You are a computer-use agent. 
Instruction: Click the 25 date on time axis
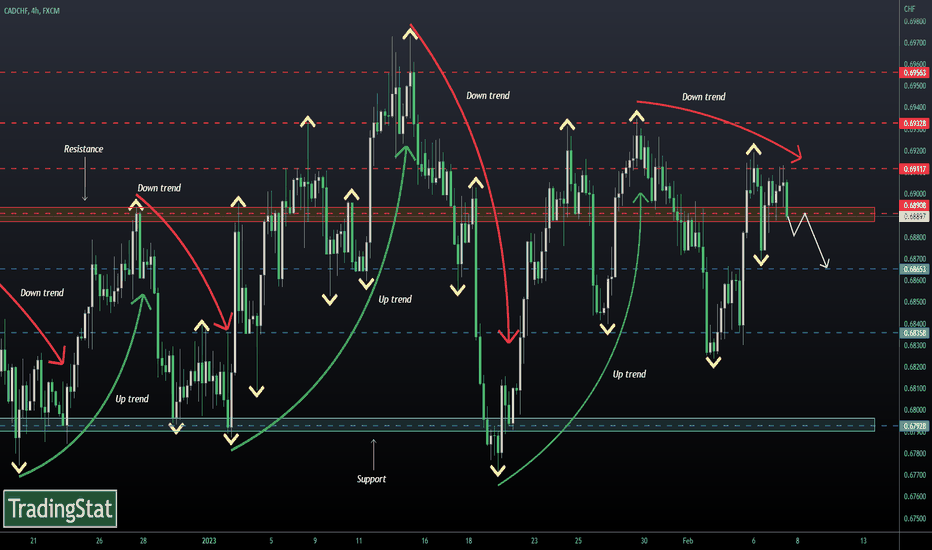point(578,541)
